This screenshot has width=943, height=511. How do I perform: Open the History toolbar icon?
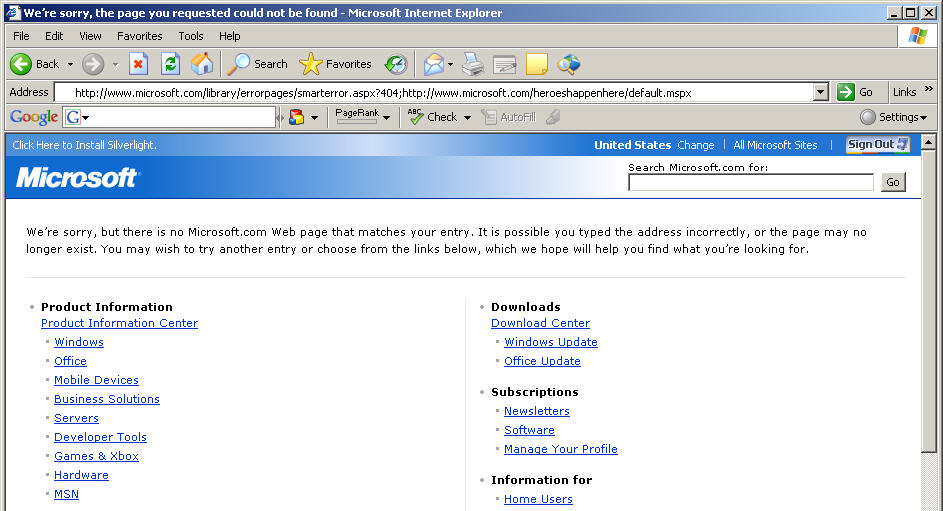396,64
